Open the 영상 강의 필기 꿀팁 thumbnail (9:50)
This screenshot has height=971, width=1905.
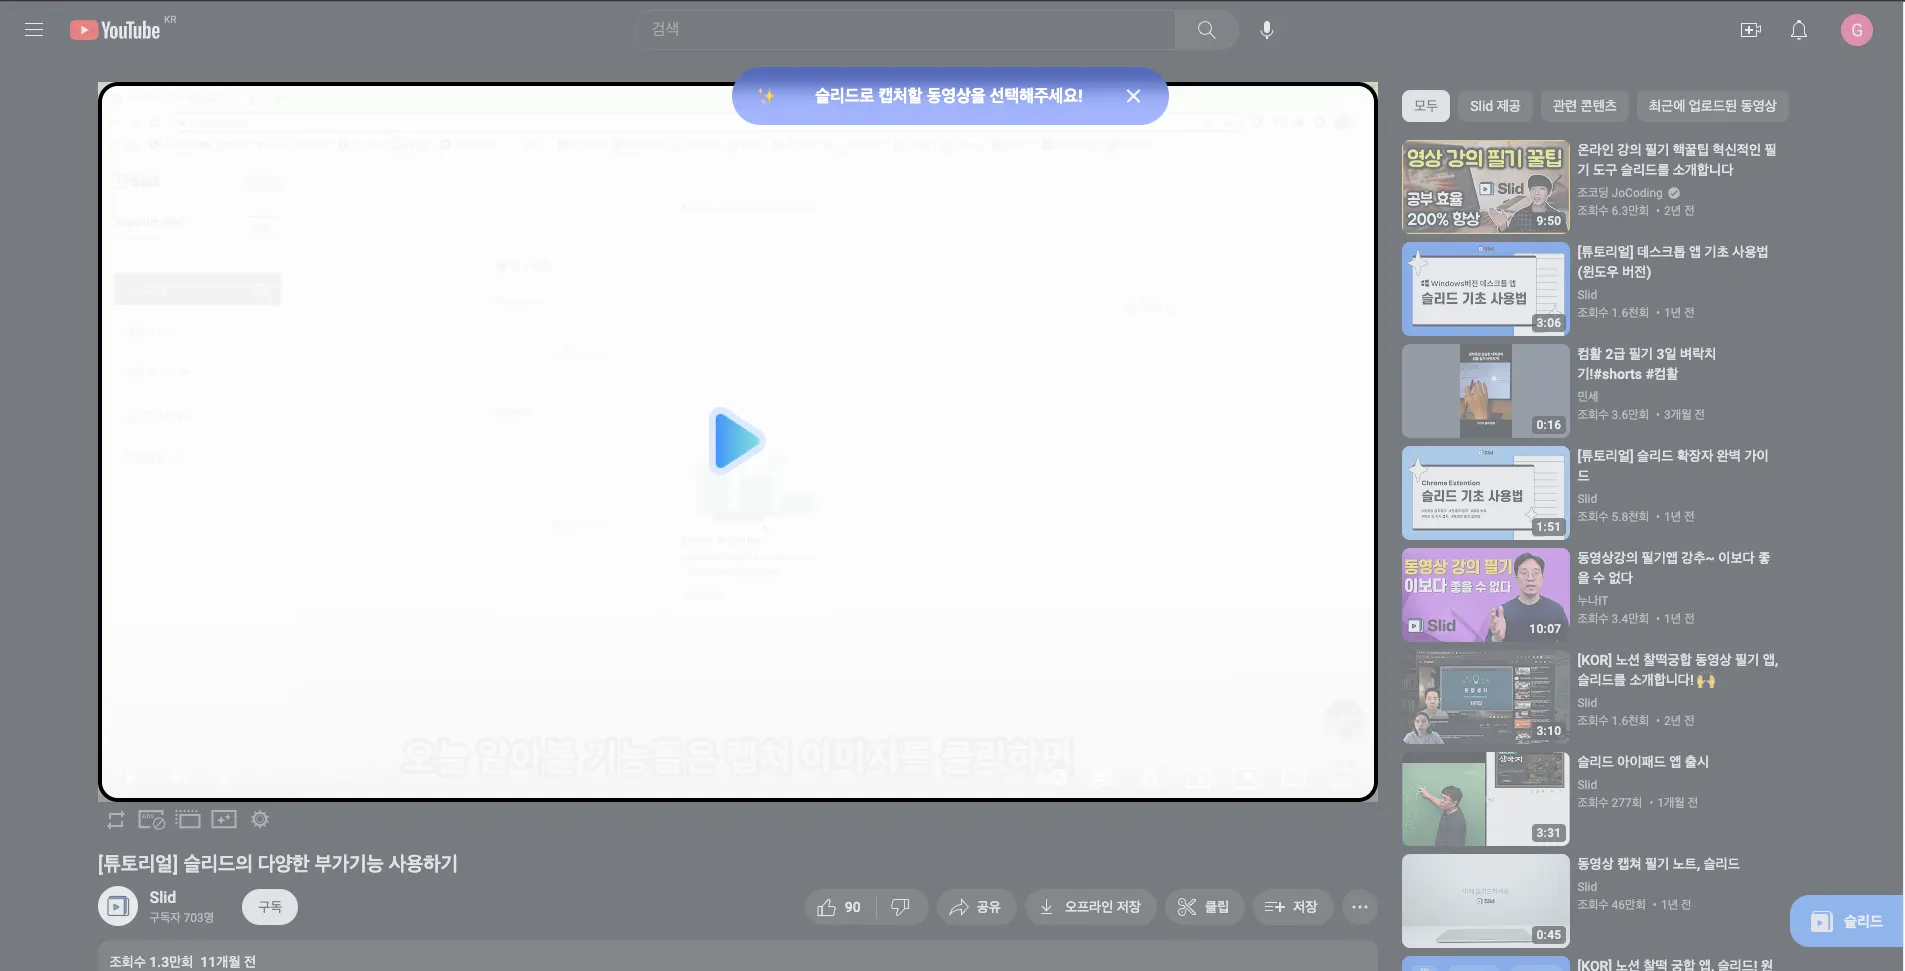pyautogui.click(x=1486, y=187)
